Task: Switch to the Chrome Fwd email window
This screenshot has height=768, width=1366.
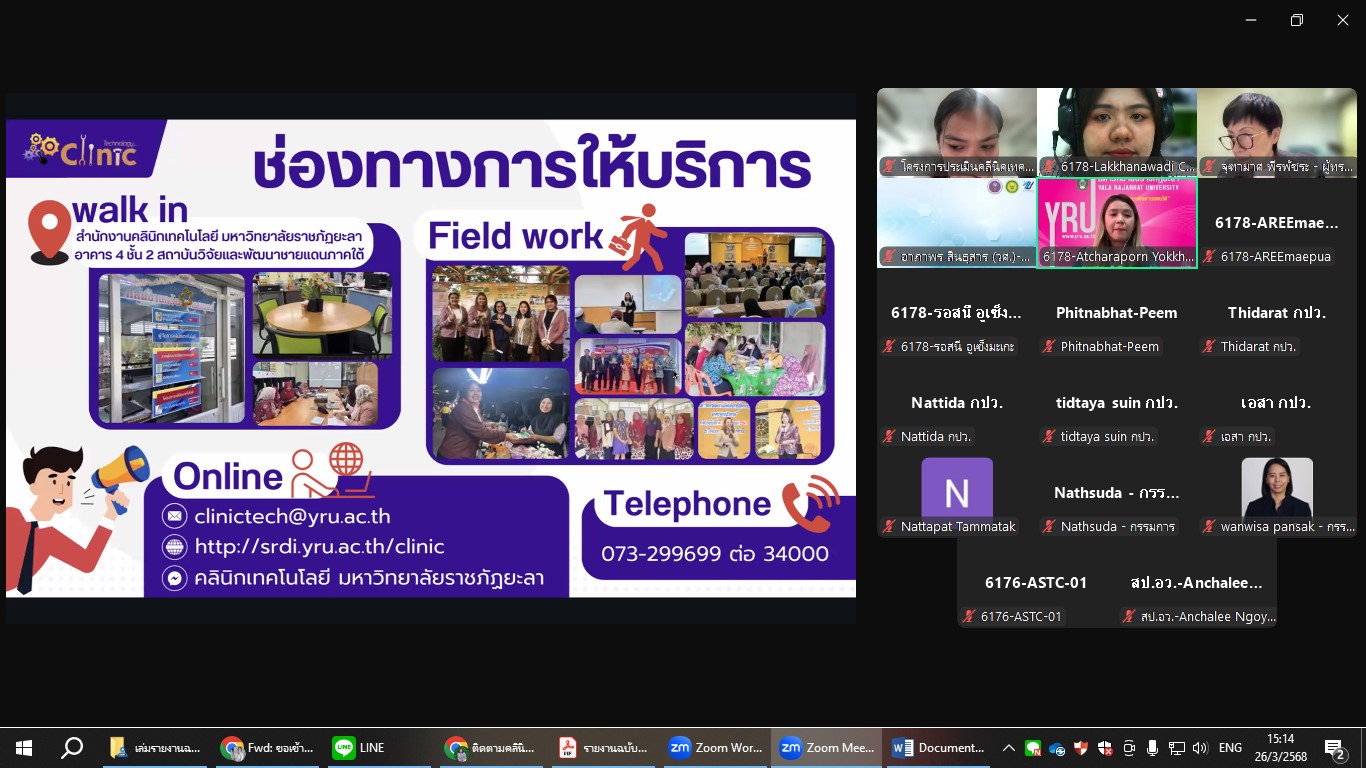Action: point(267,748)
